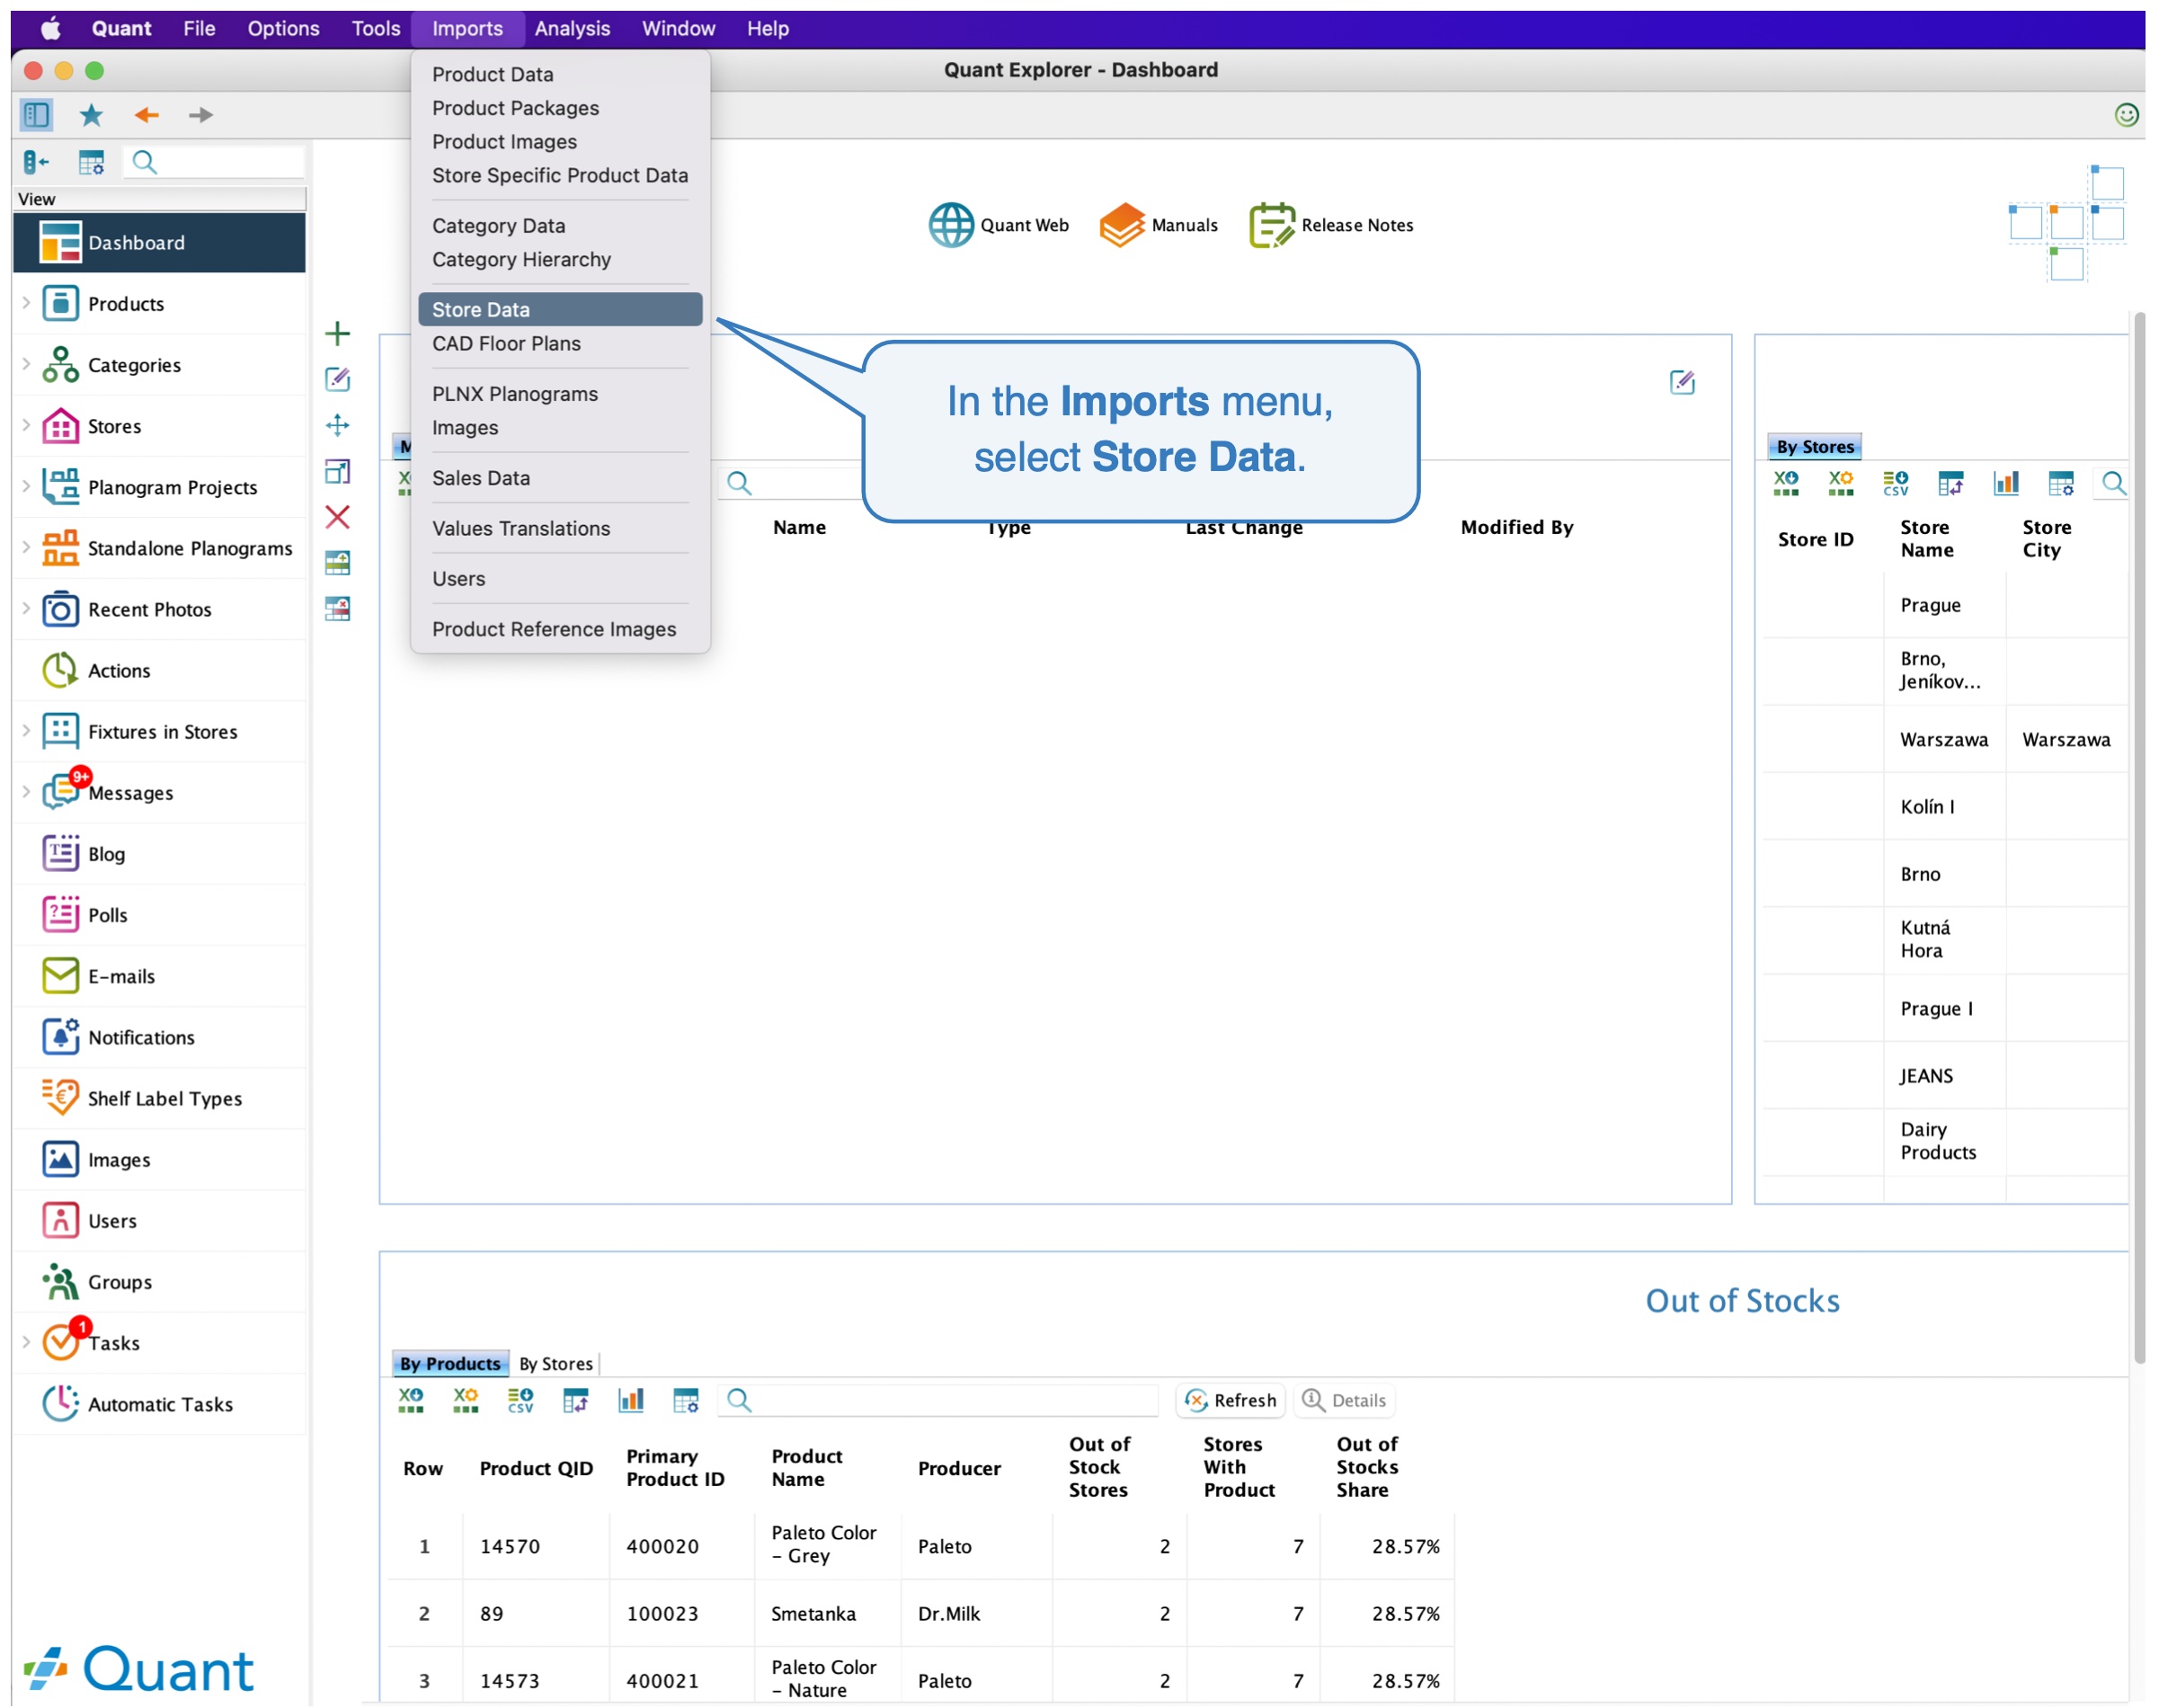Screen dimensions: 2159x1708
Task: Expand the Planogram Projects node
Action: (26, 486)
